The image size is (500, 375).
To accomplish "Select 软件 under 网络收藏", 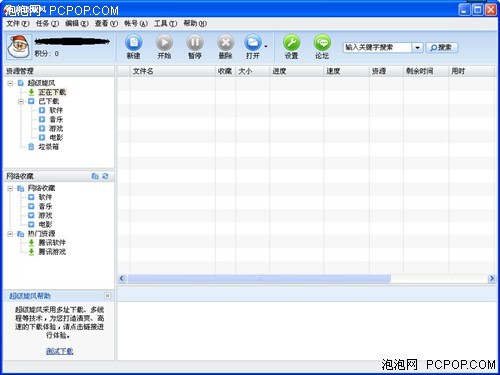I will [x=45, y=197].
